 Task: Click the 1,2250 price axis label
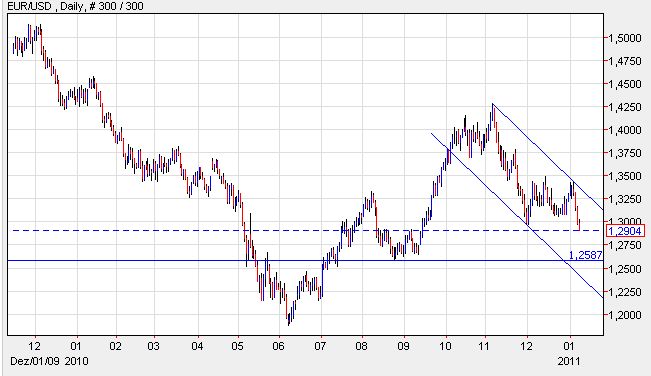(x=625, y=292)
